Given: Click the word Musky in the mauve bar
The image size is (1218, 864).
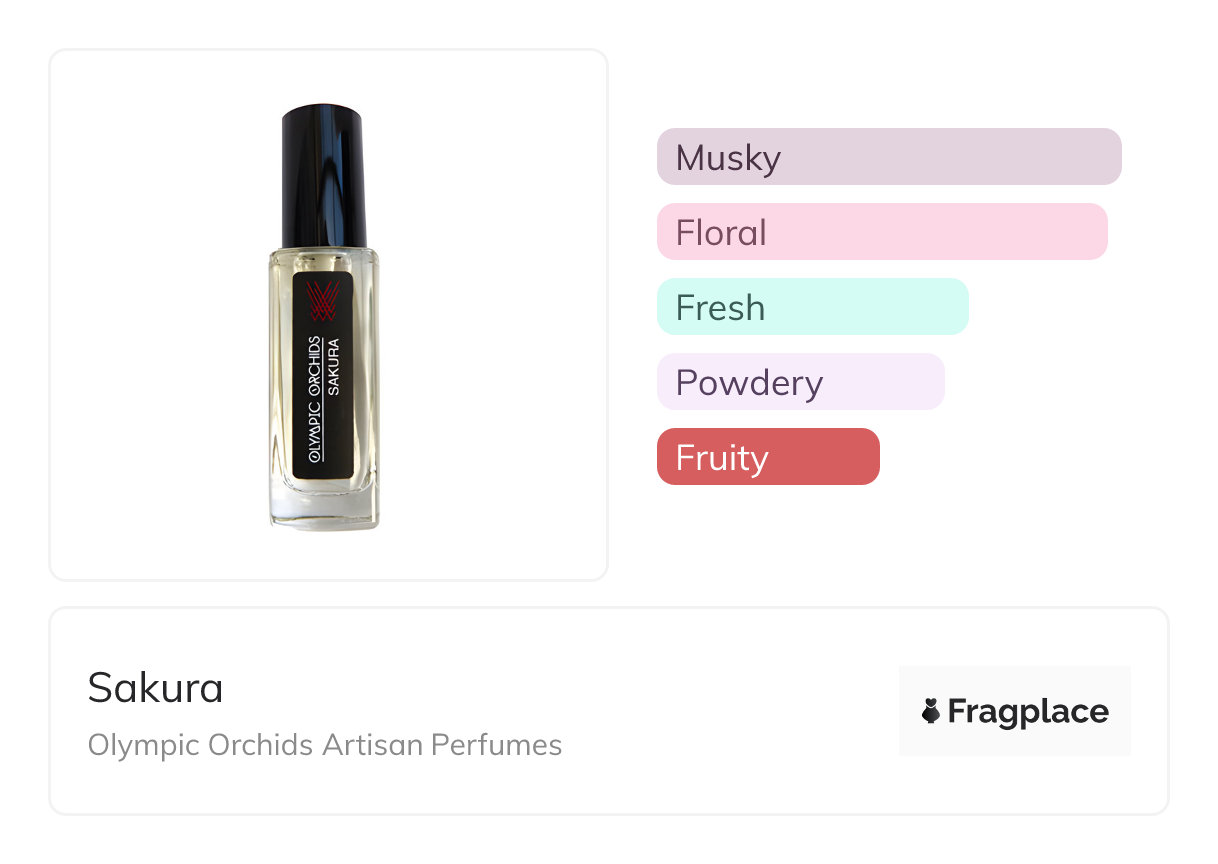Looking at the screenshot, I should pos(728,157).
